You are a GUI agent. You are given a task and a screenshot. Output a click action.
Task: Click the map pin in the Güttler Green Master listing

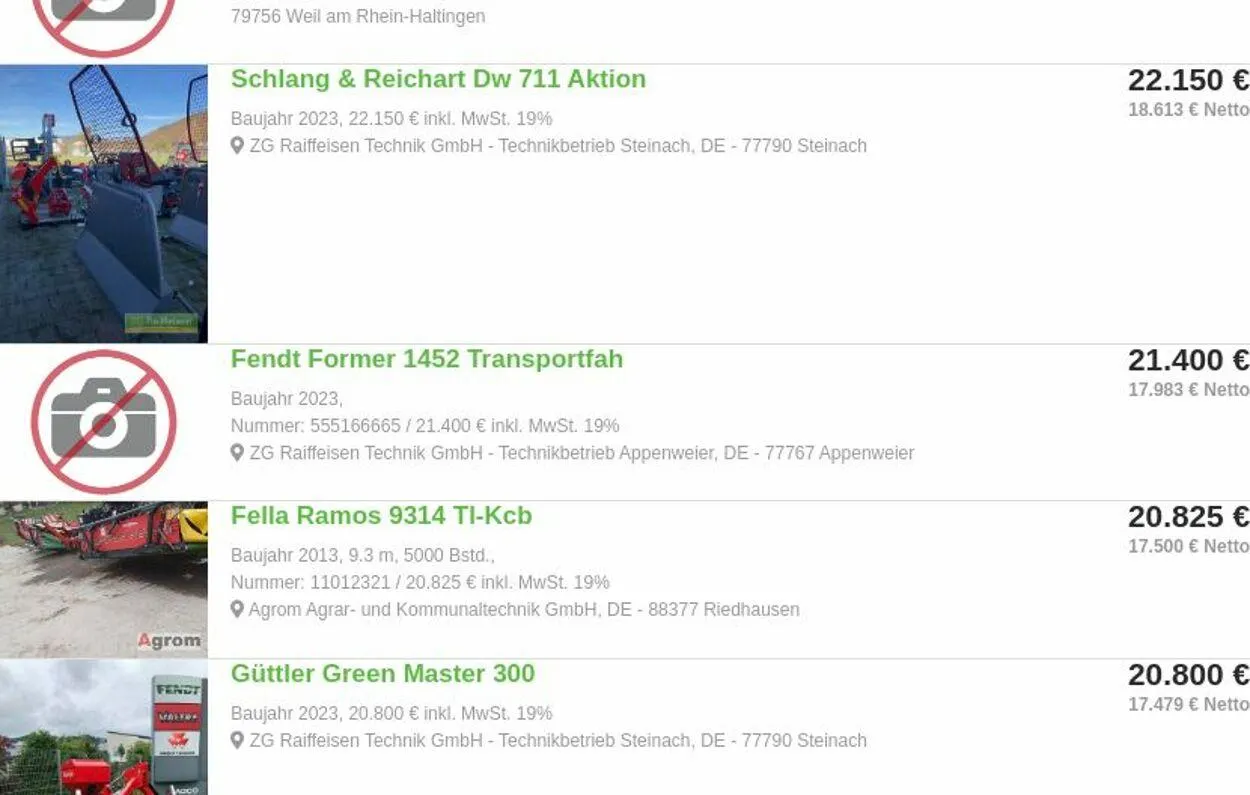237,741
